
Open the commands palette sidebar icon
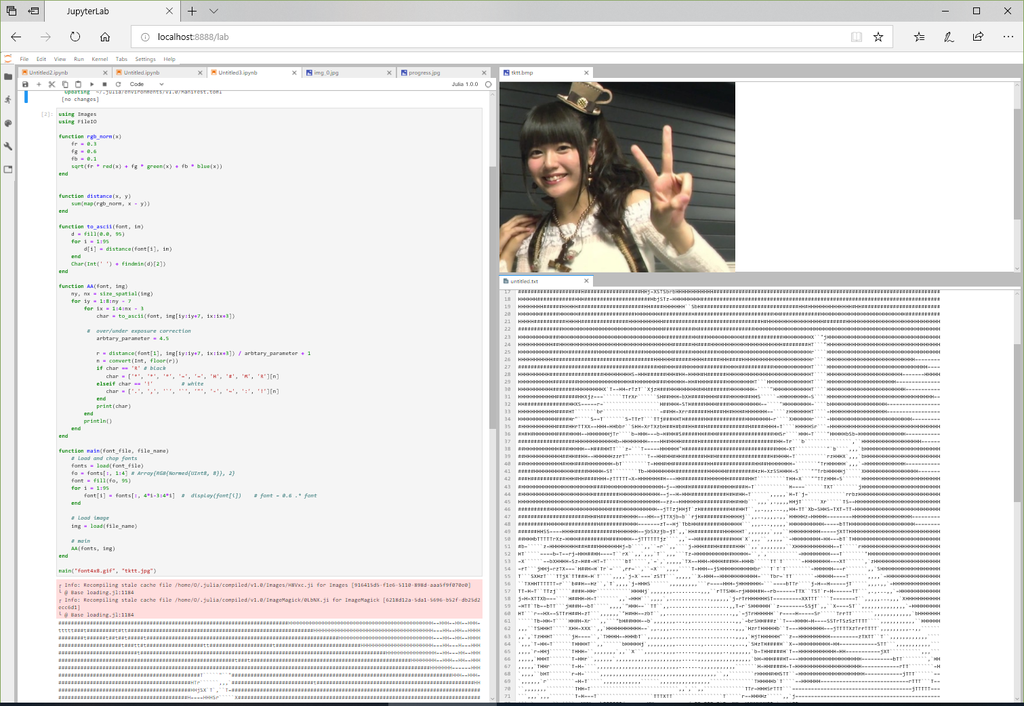[x=8, y=123]
